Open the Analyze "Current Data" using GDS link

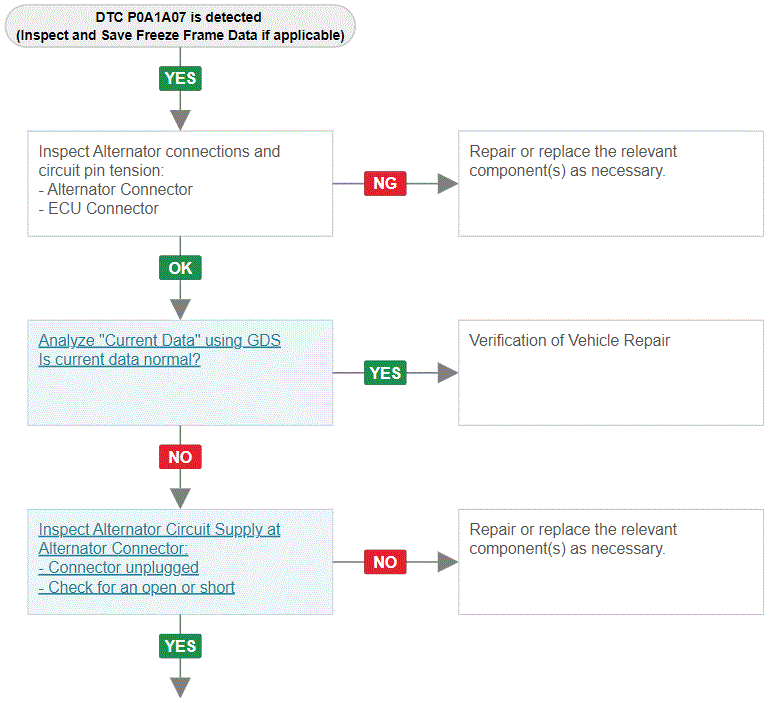click(x=159, y=340)
